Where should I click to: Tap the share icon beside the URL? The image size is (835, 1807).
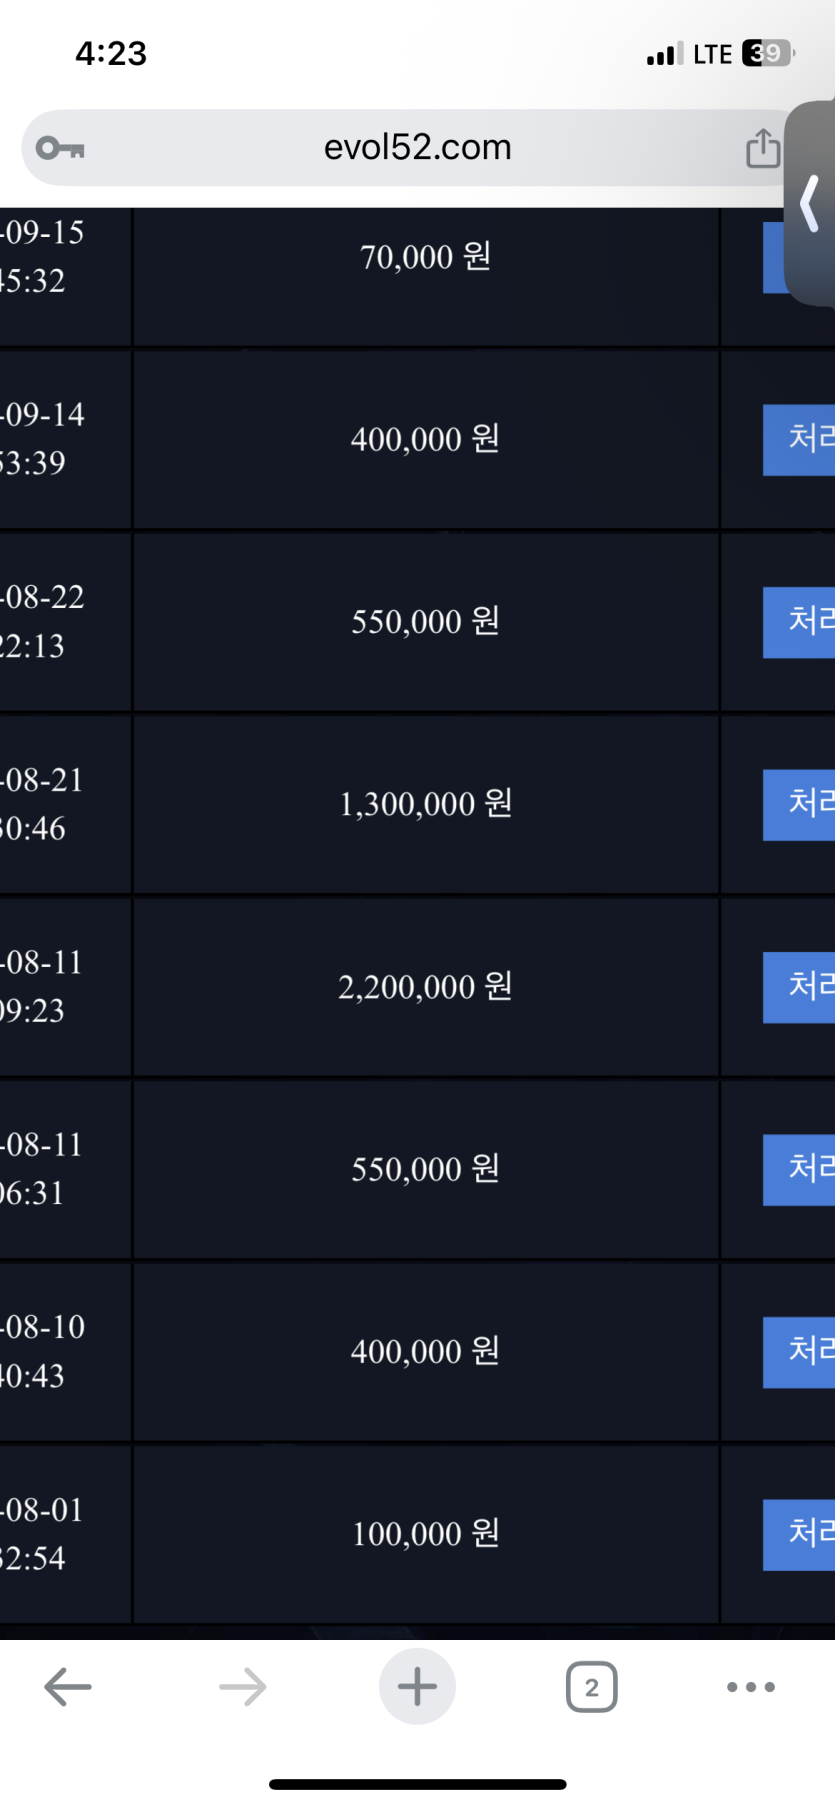(x=762, y=148)
